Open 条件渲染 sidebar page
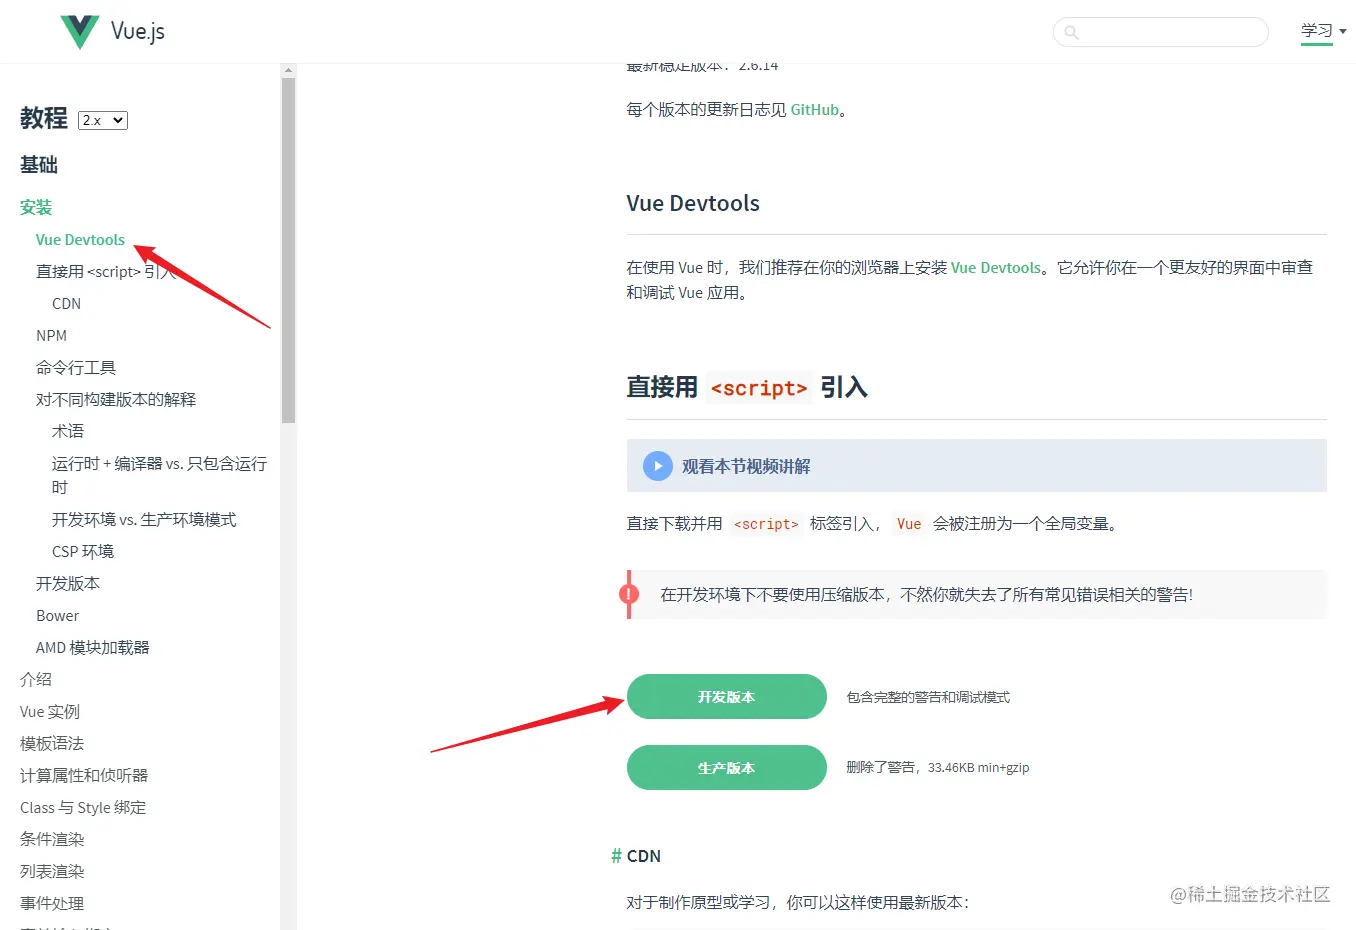 (52, 840)
